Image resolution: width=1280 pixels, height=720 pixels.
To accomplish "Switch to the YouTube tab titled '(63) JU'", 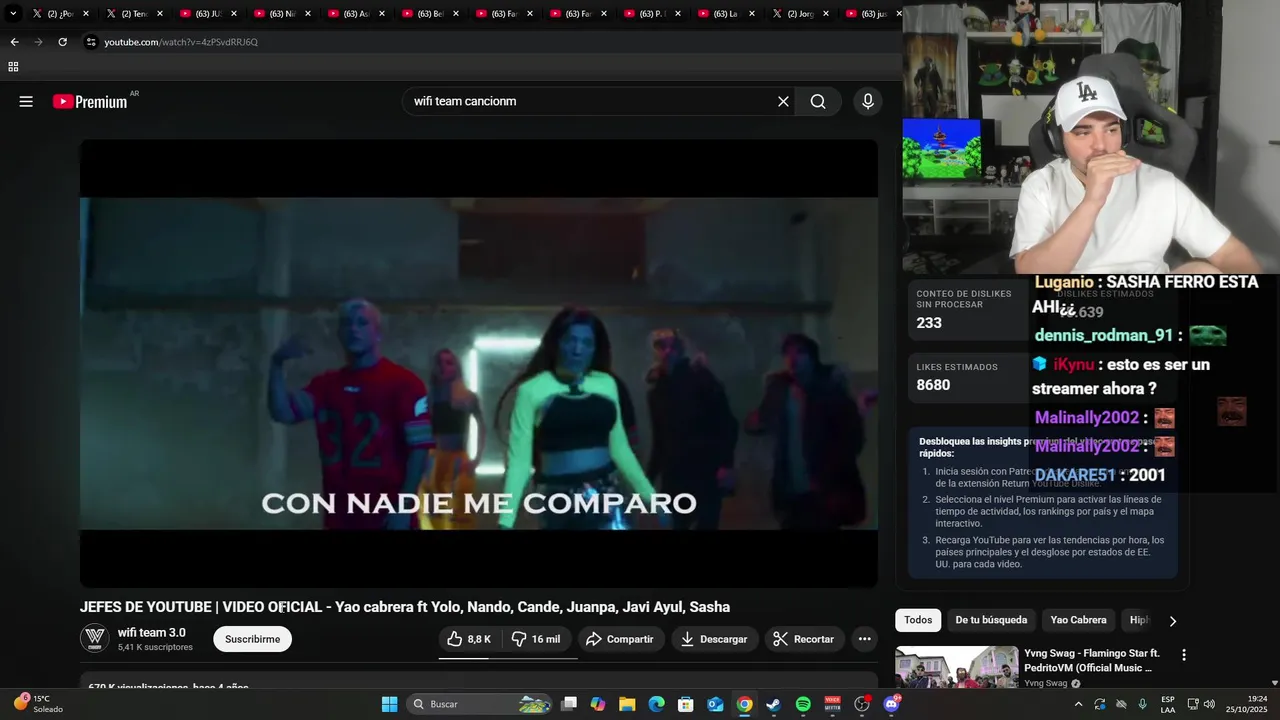I will click(x=208, y=14).
